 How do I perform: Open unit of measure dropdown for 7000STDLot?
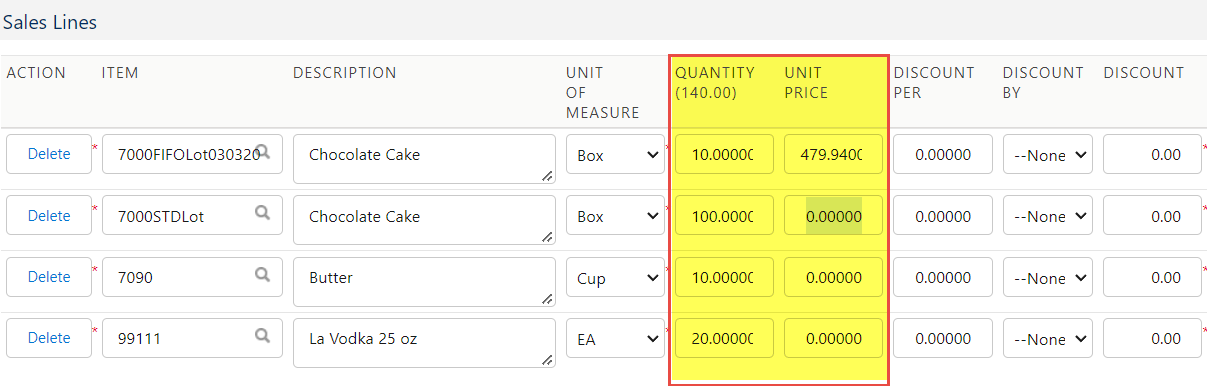point(615,216)
